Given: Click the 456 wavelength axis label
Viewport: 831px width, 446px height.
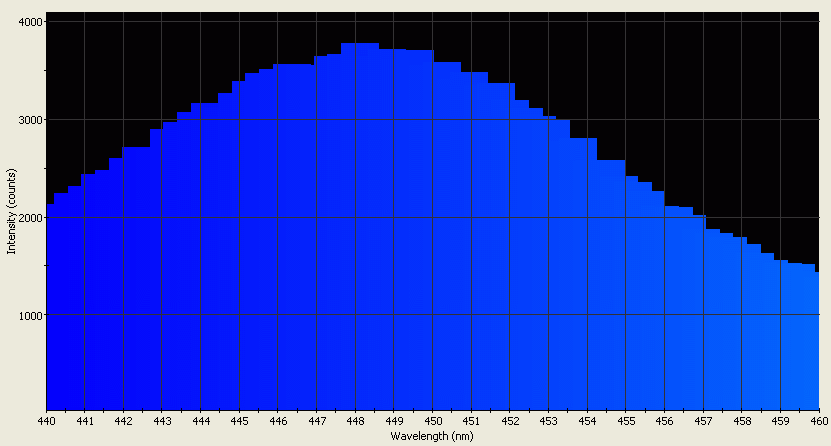Looking at the screenshot, I should tap(665, 421).
